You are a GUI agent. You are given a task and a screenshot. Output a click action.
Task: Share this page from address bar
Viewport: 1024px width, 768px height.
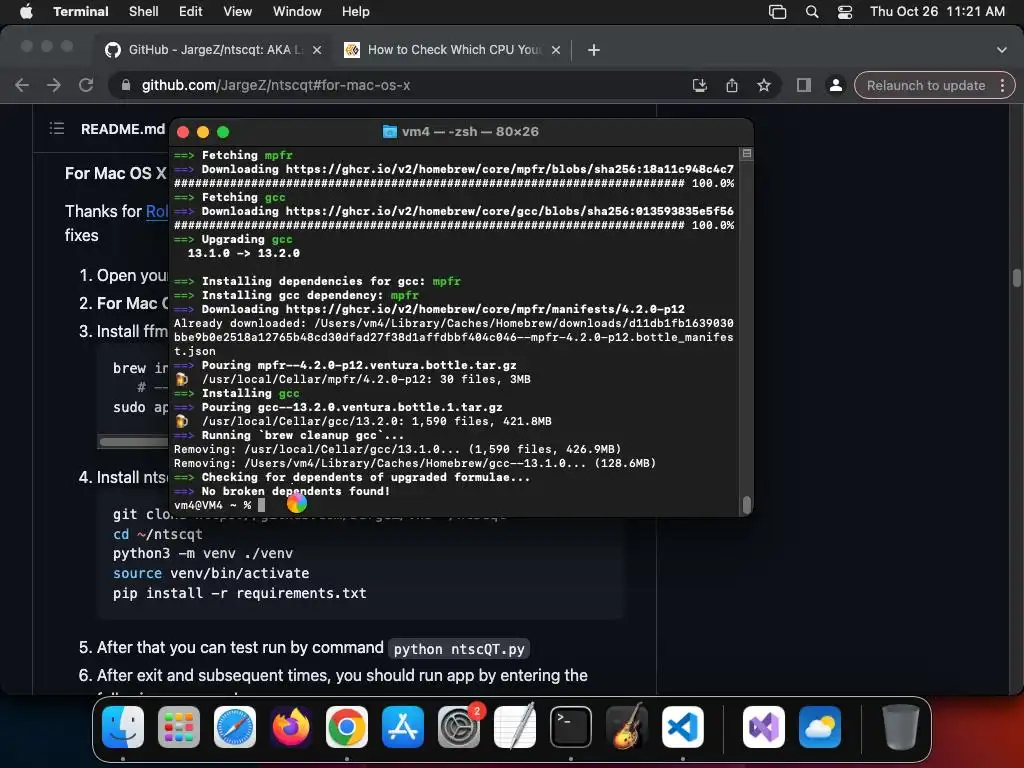(x=731, y=85)
